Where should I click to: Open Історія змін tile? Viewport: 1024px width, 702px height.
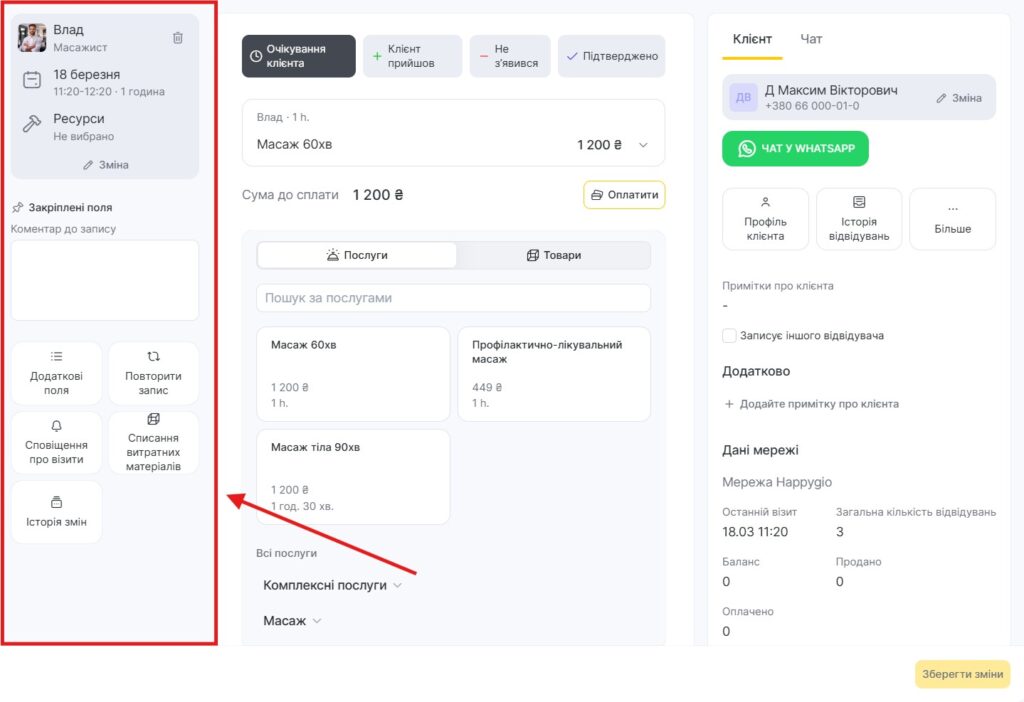[56, 511]
